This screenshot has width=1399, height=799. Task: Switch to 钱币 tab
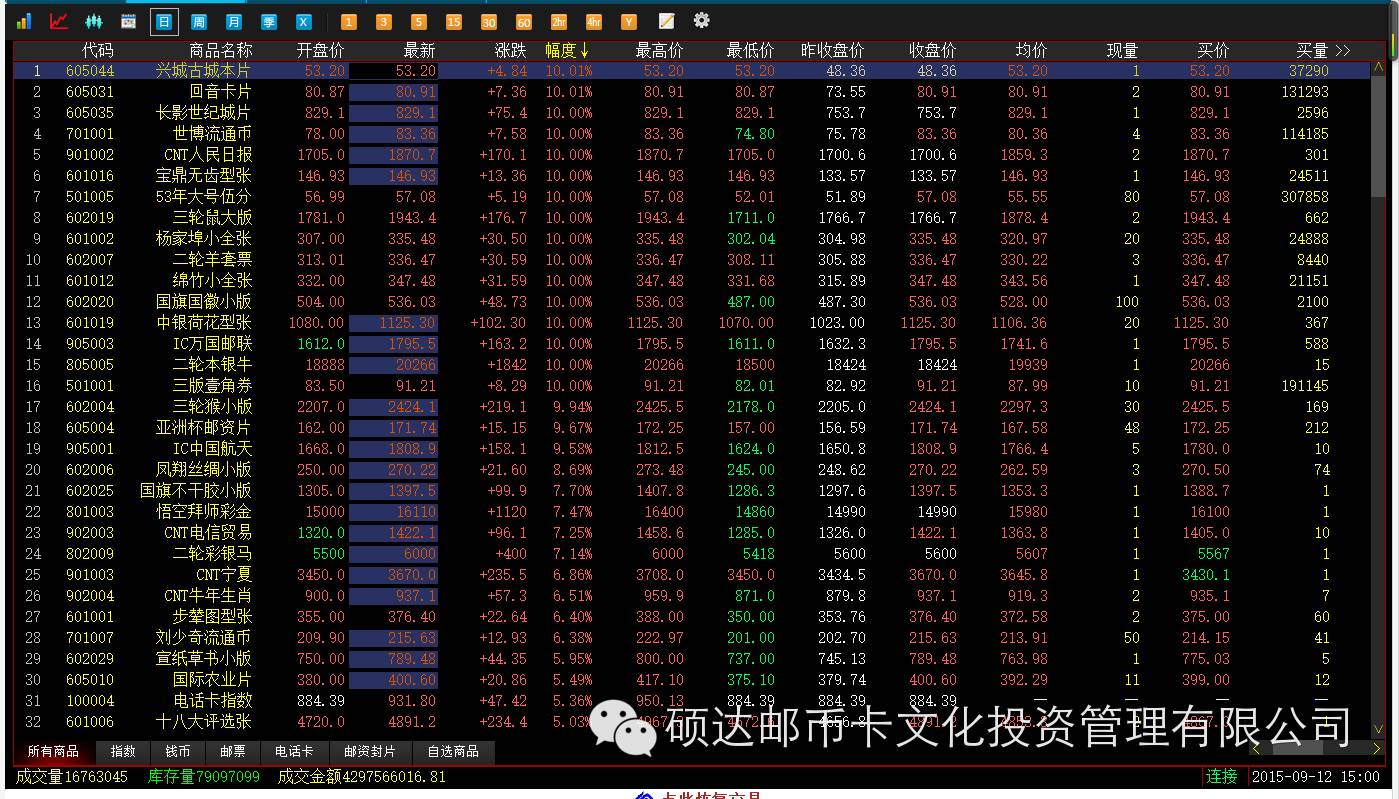pos(178,752)
